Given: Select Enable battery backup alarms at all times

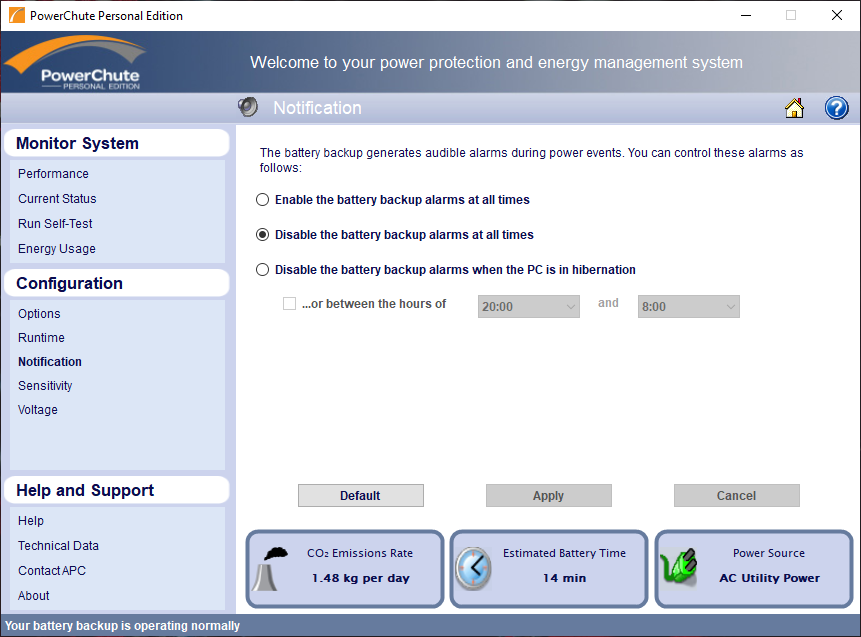Looking at the screenshot, I should pyautogui.click(x=262, y=199).
